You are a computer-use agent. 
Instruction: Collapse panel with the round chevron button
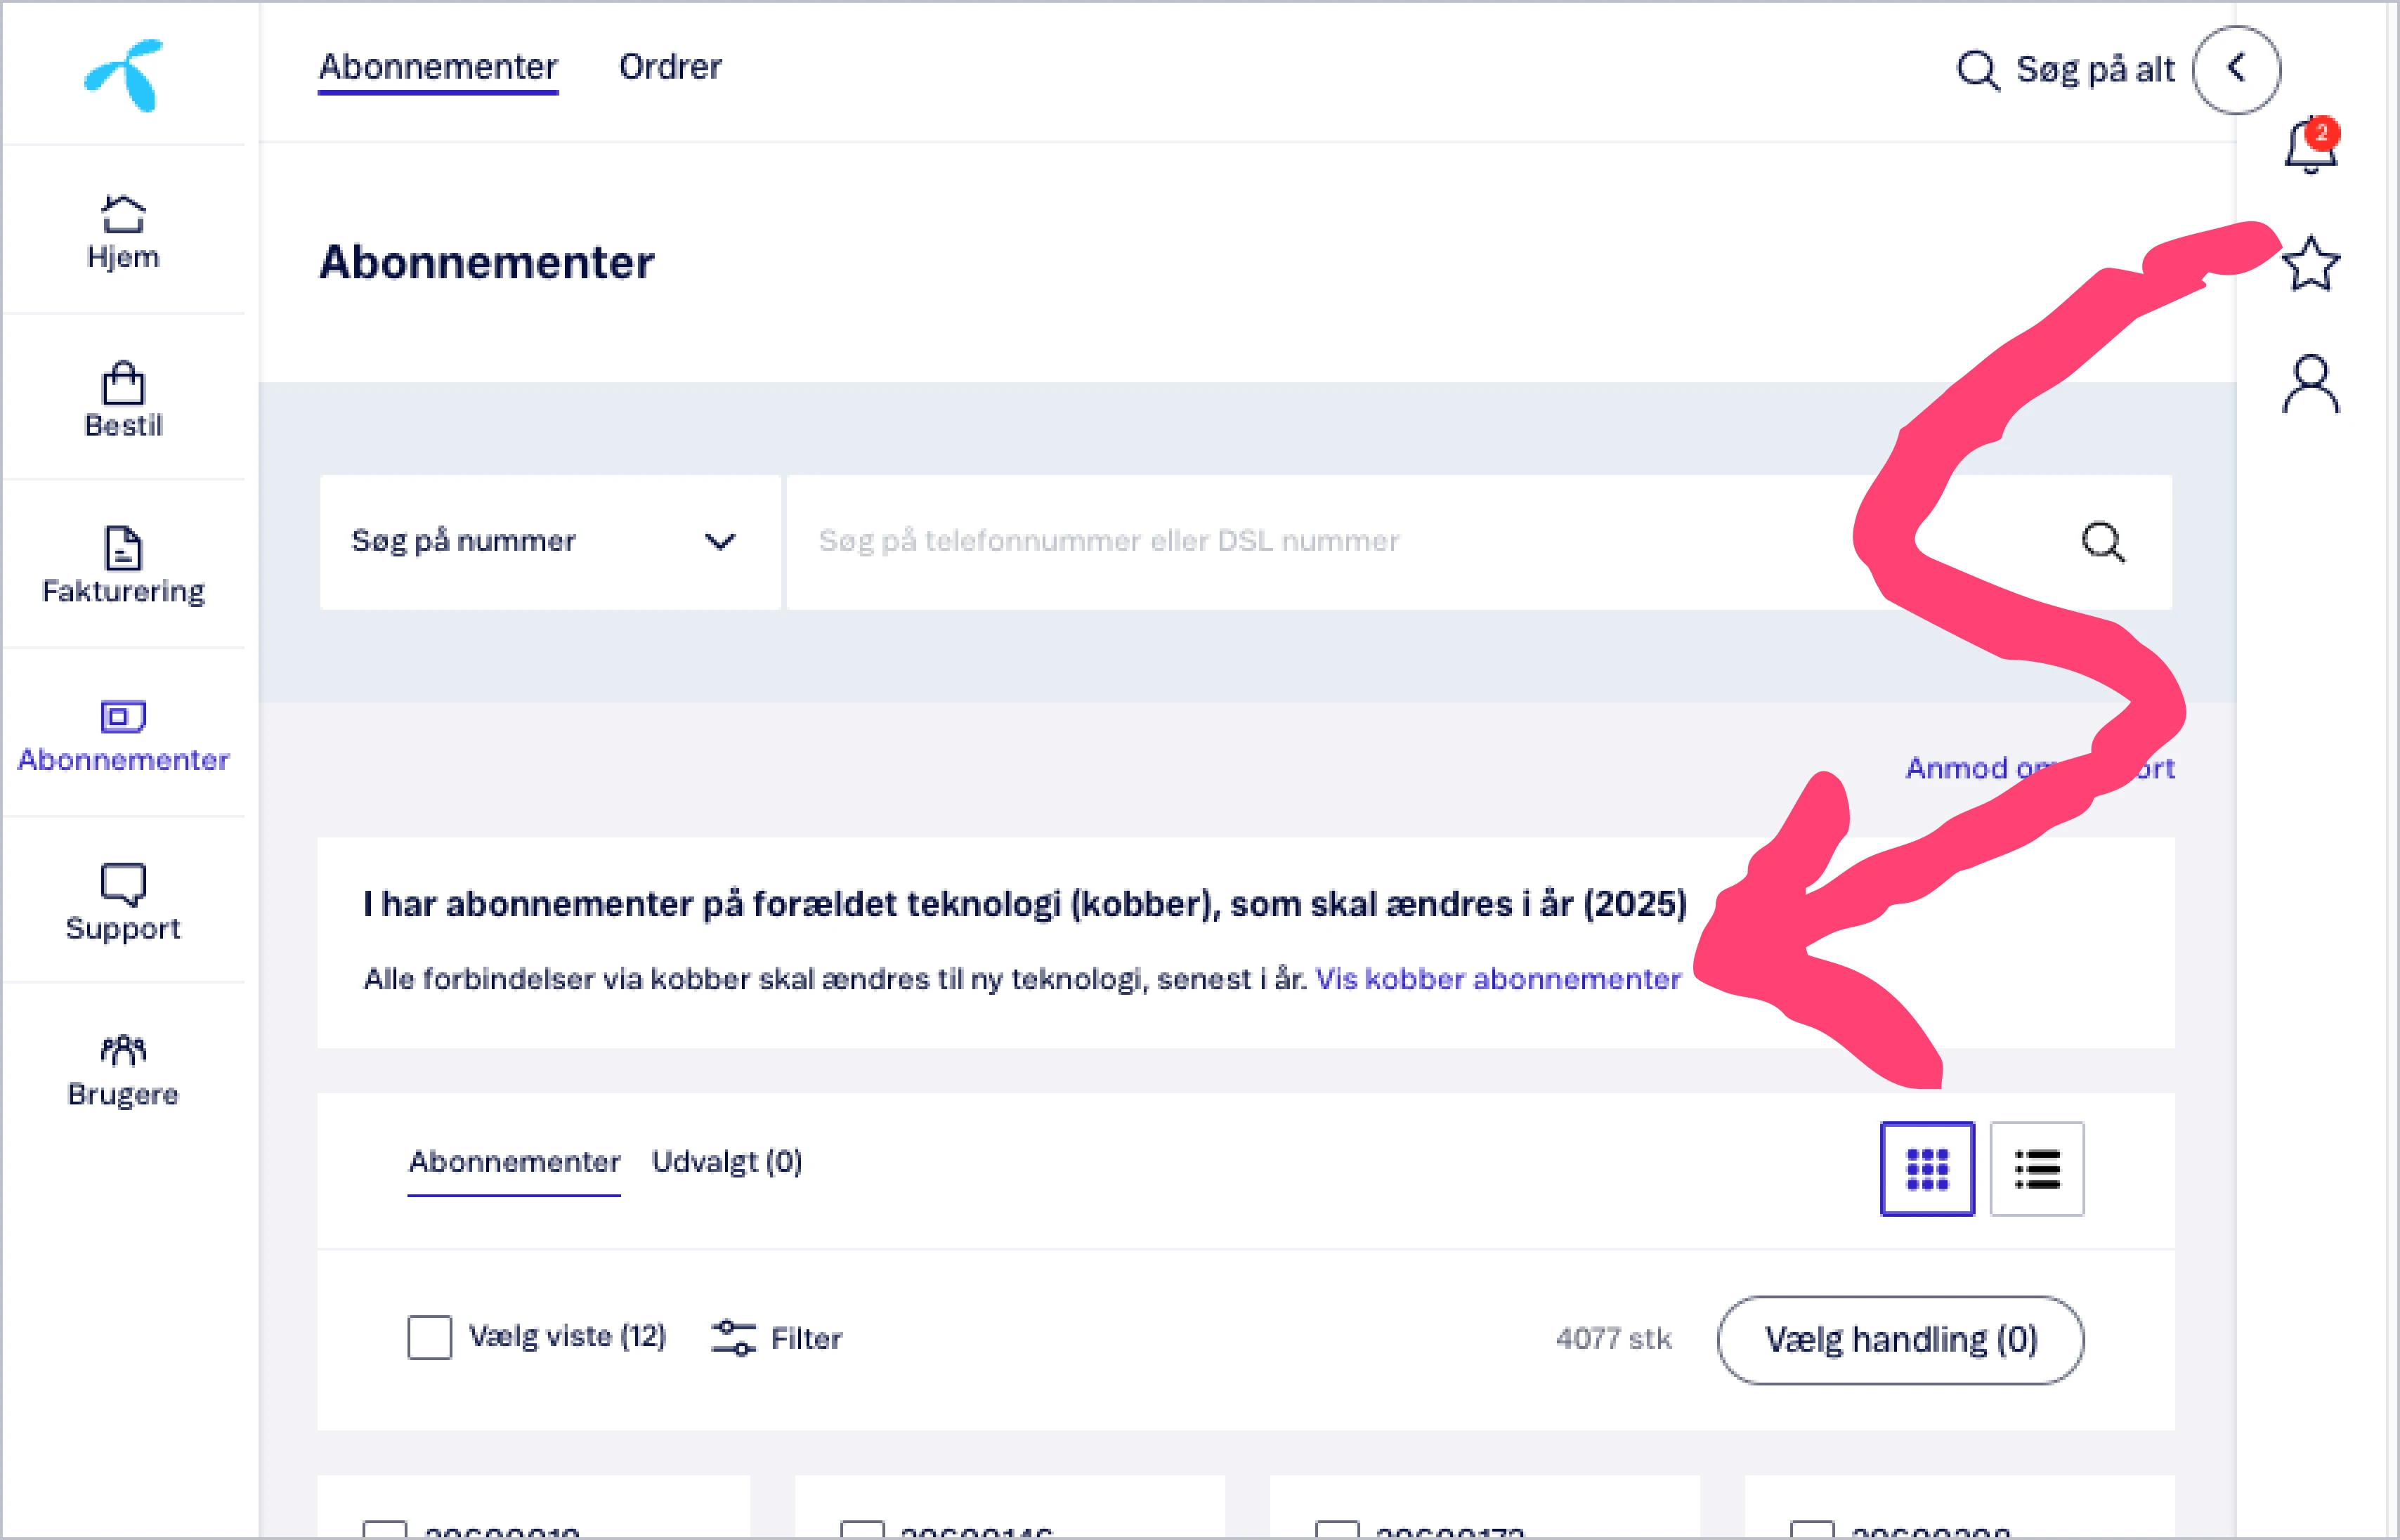tap(2237, 69)
